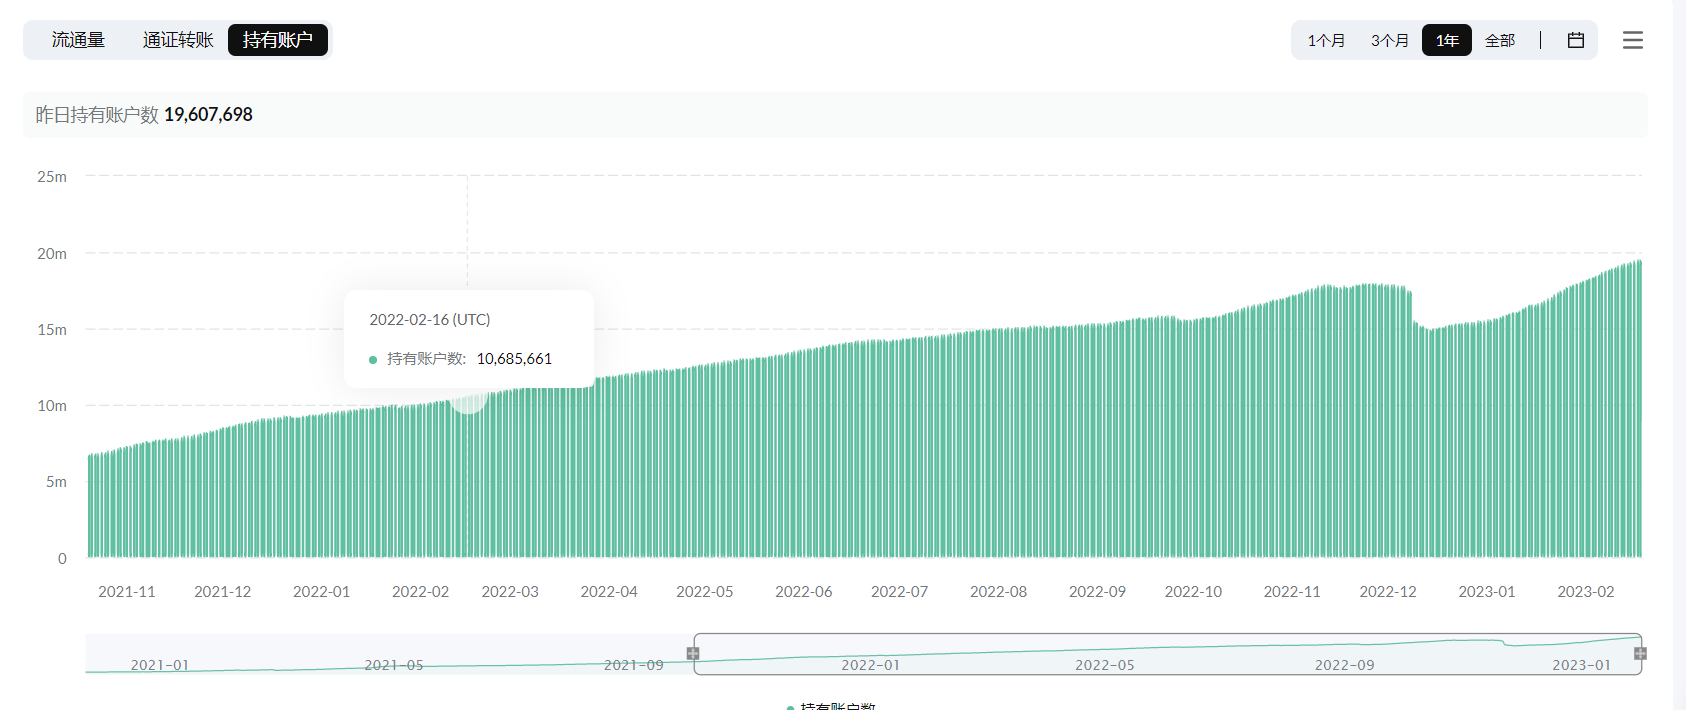
Task: Choose the 1年 time range
Action: pyautogui.click(x=1447, y=40)
